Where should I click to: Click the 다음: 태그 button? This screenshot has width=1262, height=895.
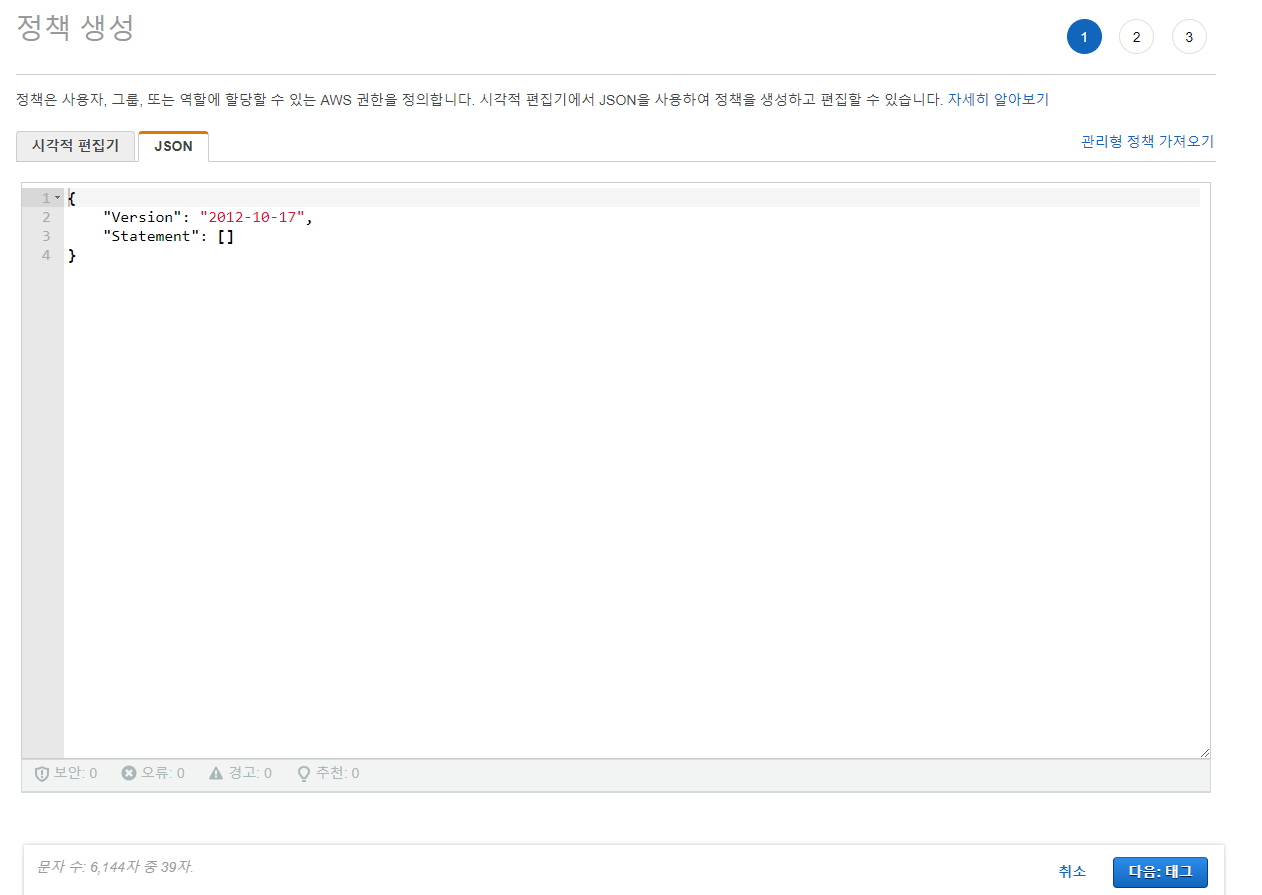1160,872
